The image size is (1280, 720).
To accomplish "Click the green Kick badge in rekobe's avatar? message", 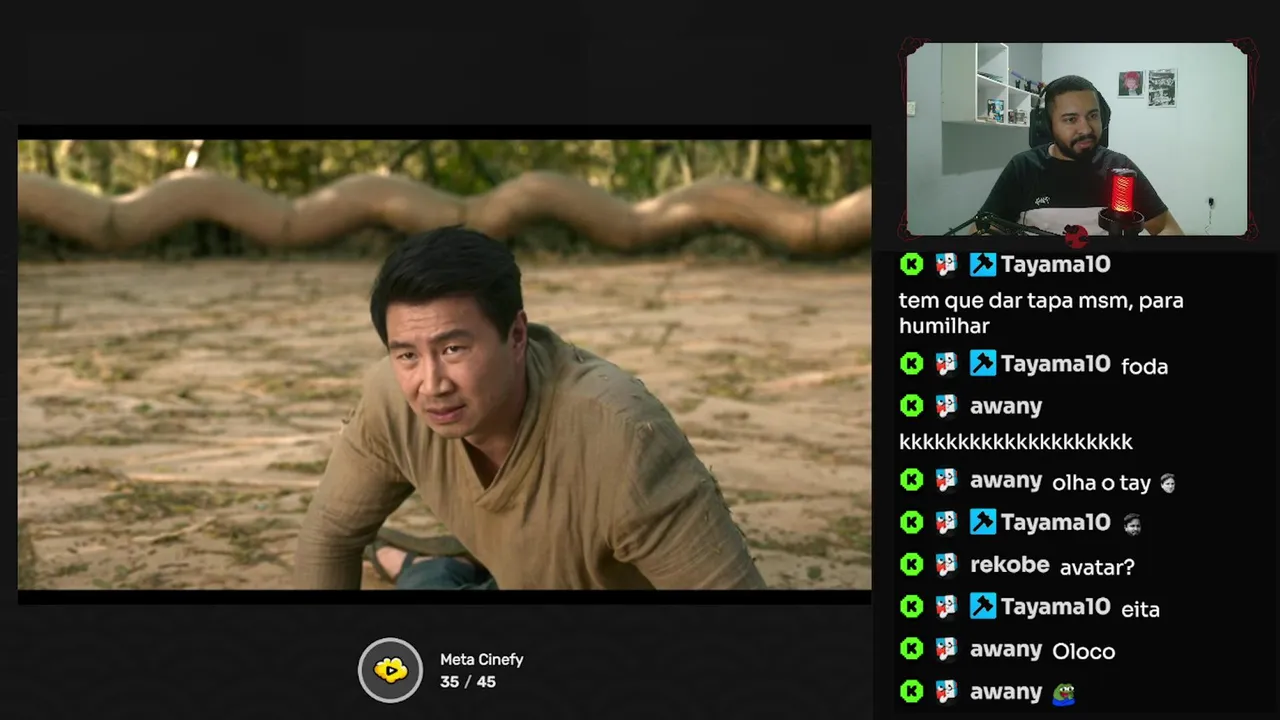I will pos(911,565).
